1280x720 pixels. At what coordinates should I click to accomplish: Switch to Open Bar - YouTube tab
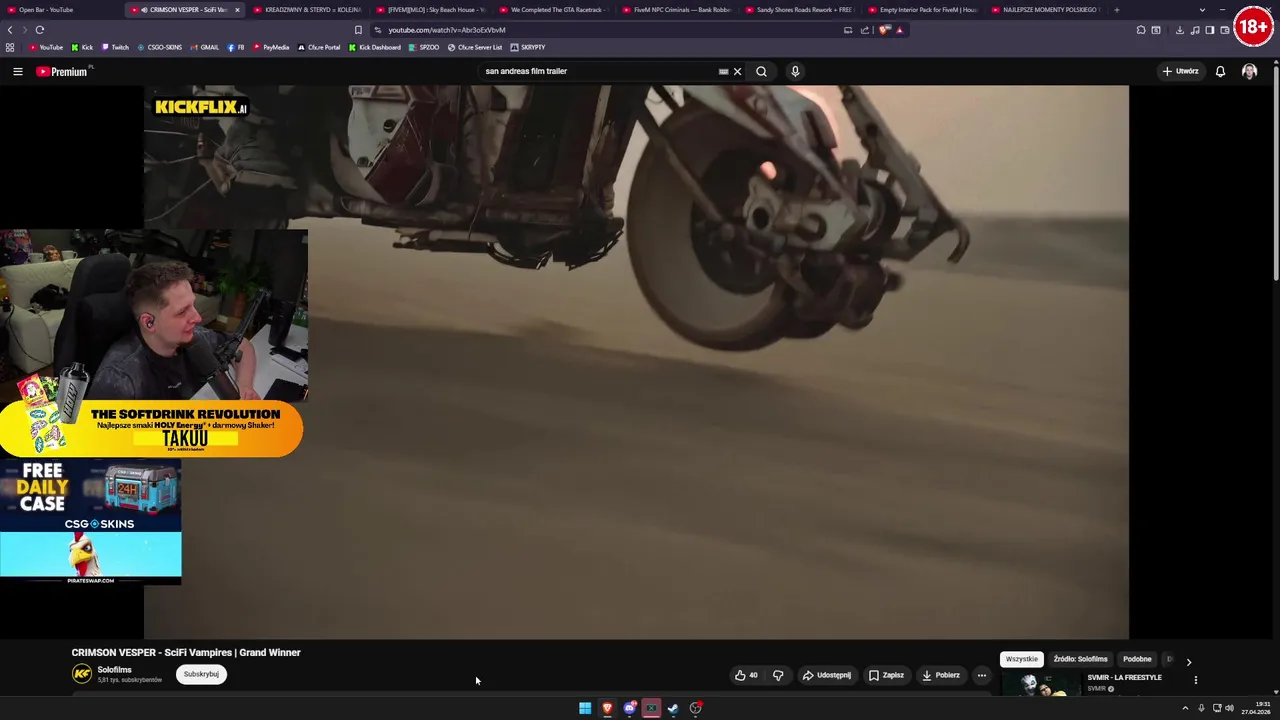(x=60, y=9)
